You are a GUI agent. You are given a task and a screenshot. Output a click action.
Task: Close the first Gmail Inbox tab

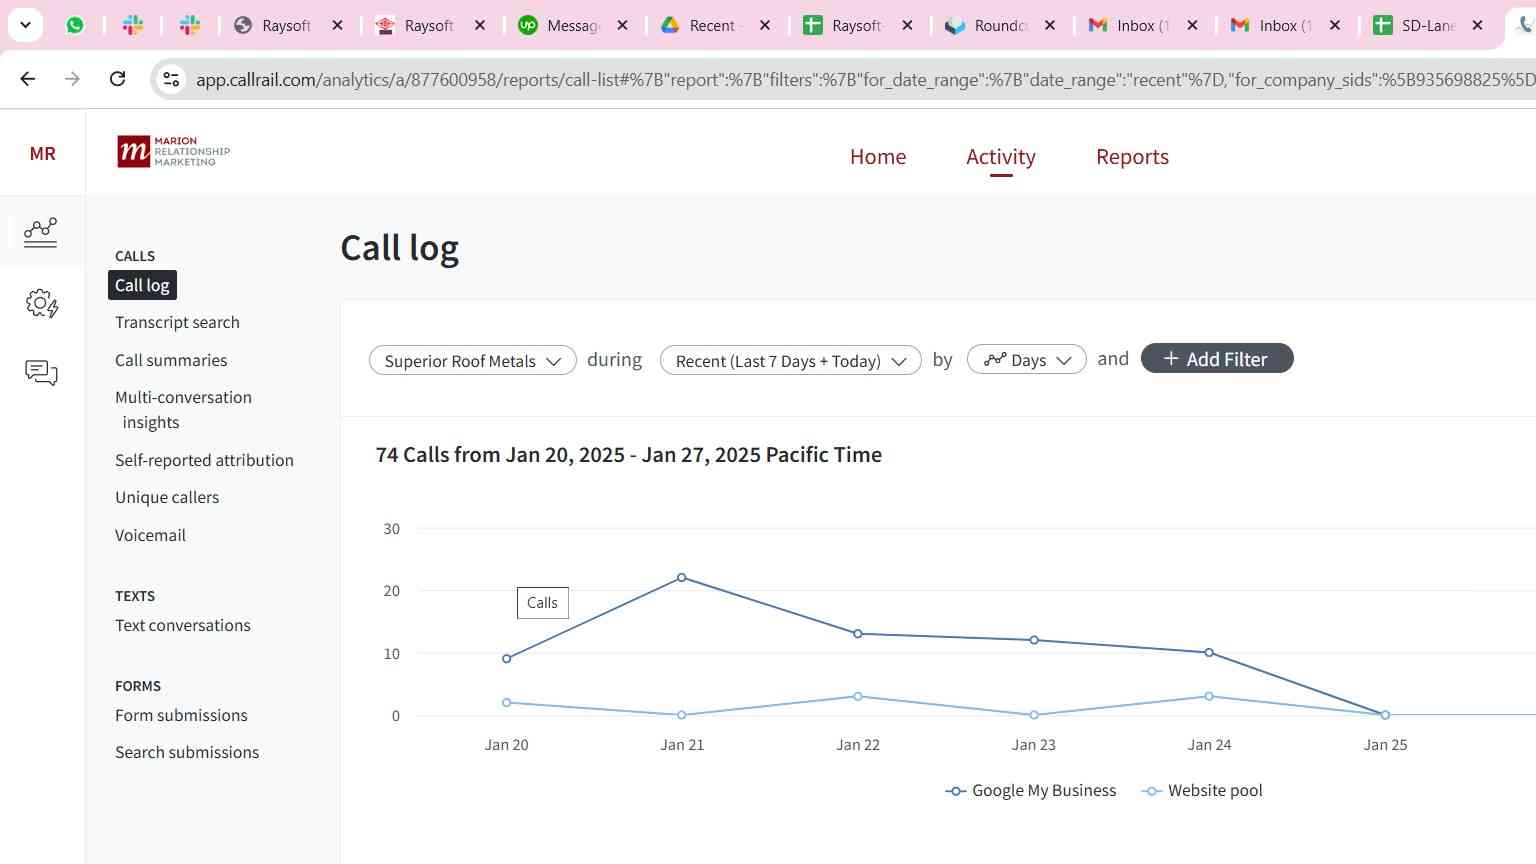[x=1192, y=25]
